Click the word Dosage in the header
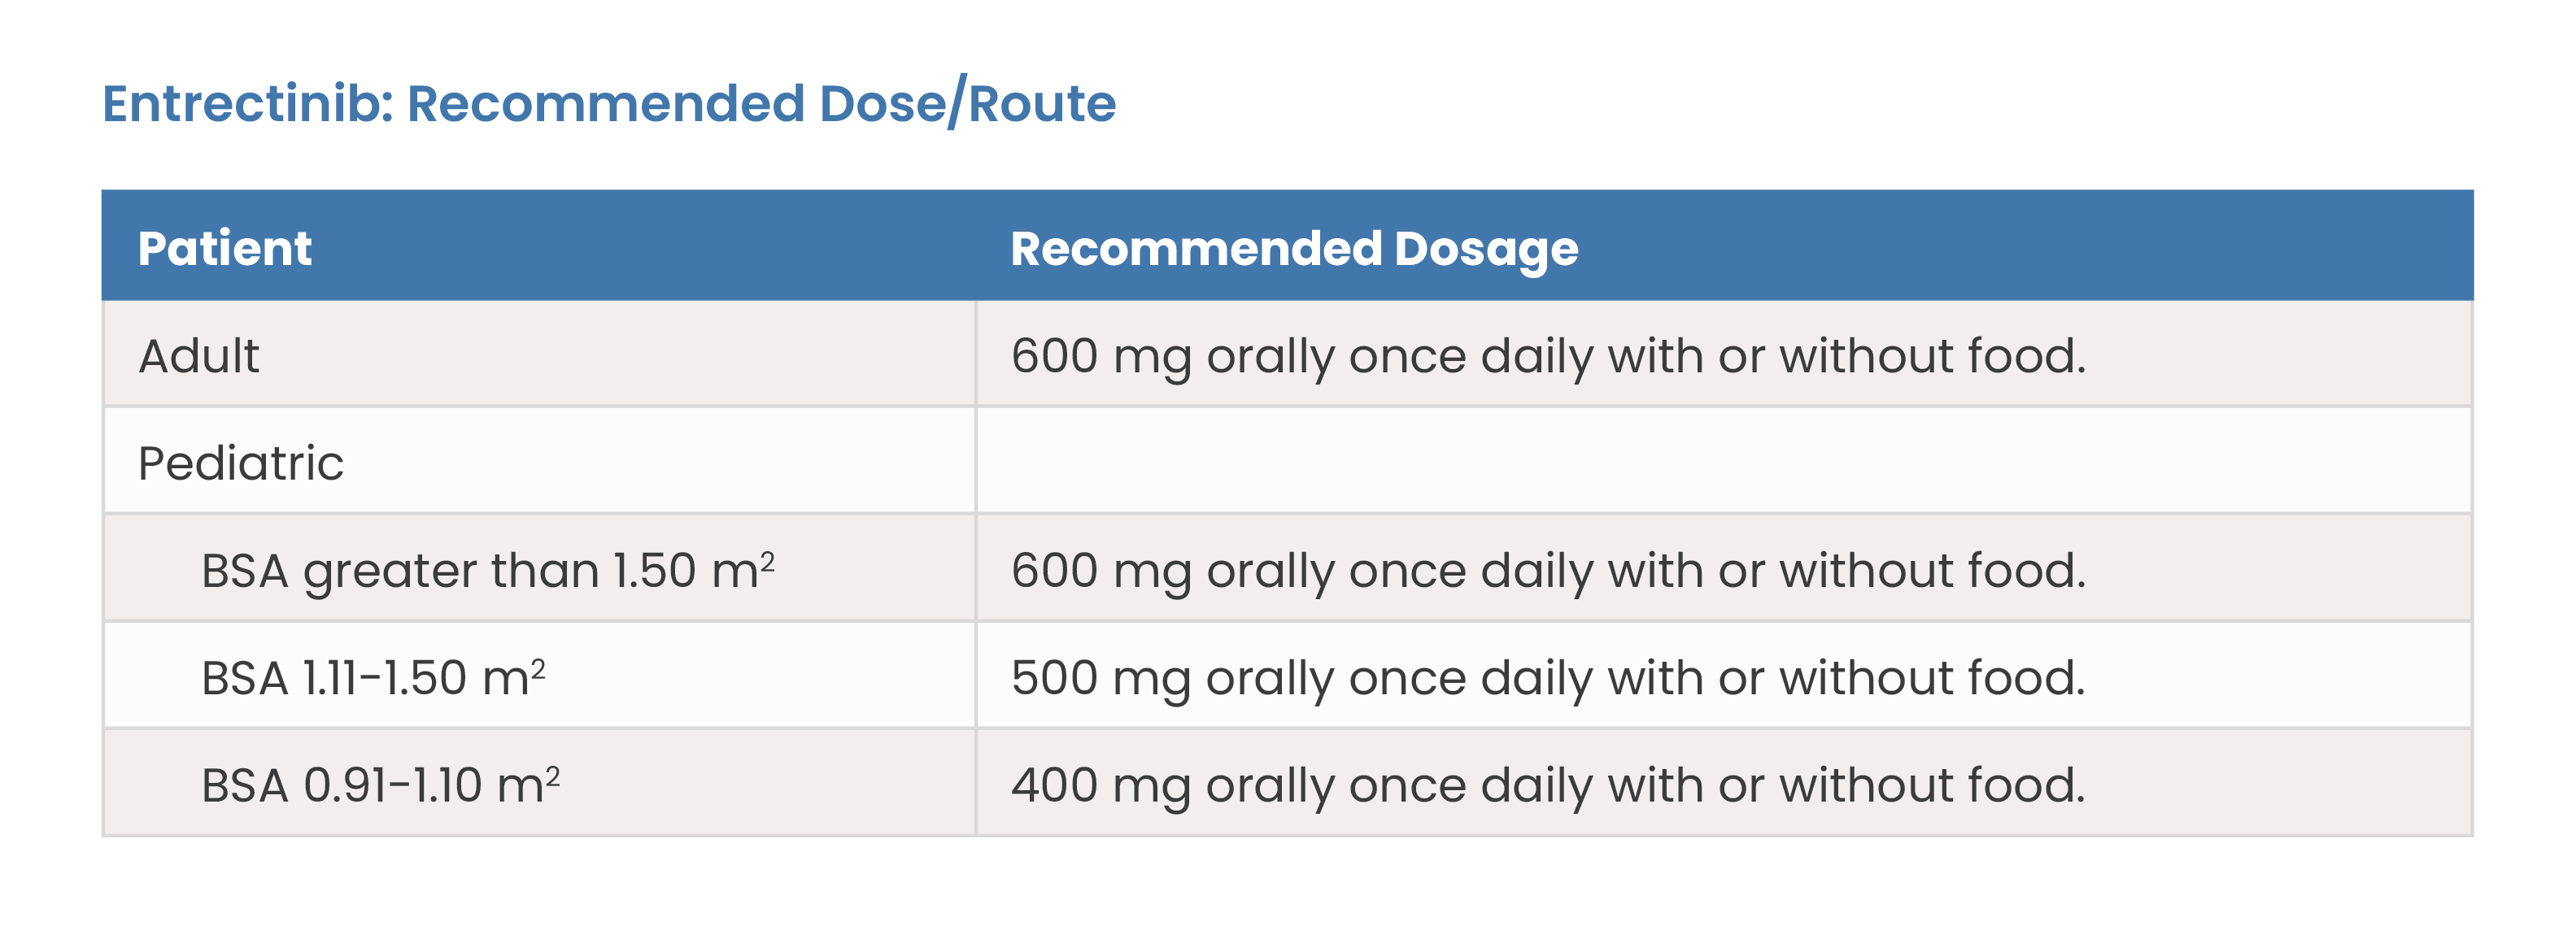This screenshot has height=952, width=2576. [1486, 250]
